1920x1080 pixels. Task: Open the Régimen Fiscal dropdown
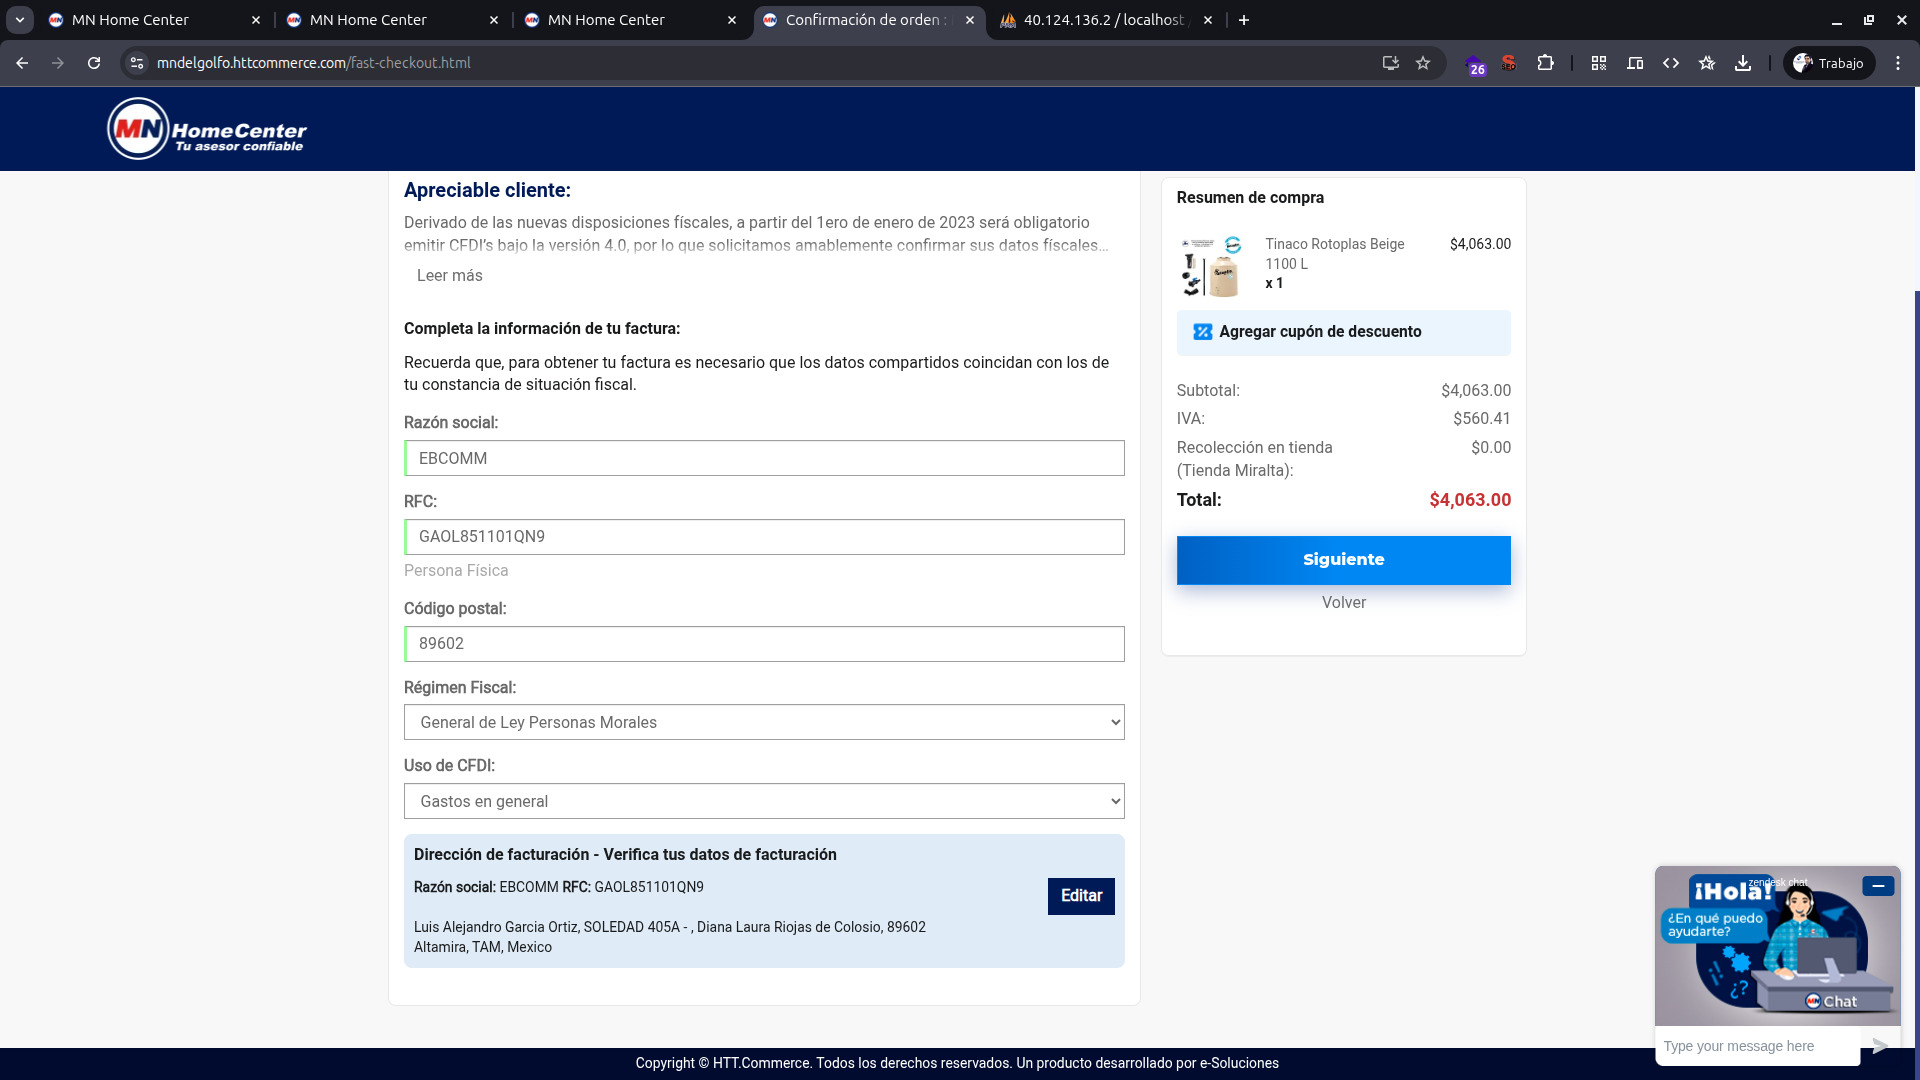coord(764,722)
